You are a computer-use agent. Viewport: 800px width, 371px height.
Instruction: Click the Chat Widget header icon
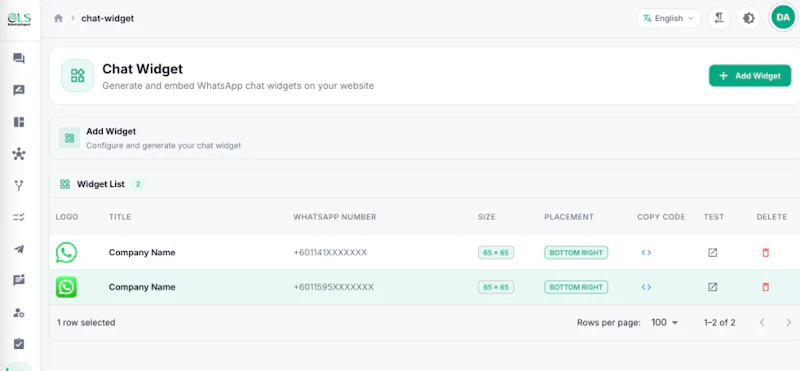78,76
